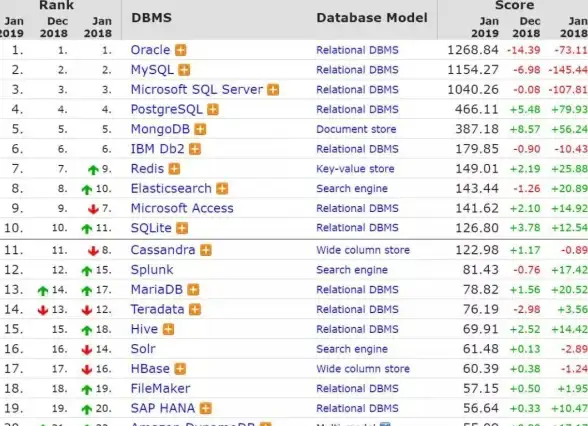
Task: Click the plus icon beside IBM Db2
Action: coord(195,149)
